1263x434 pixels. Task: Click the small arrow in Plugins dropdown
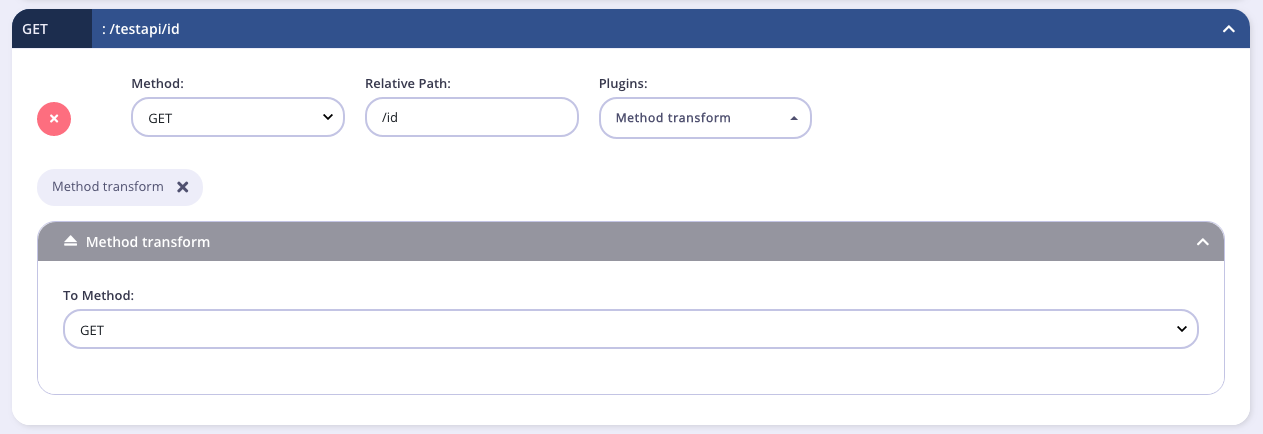[794, 118]
